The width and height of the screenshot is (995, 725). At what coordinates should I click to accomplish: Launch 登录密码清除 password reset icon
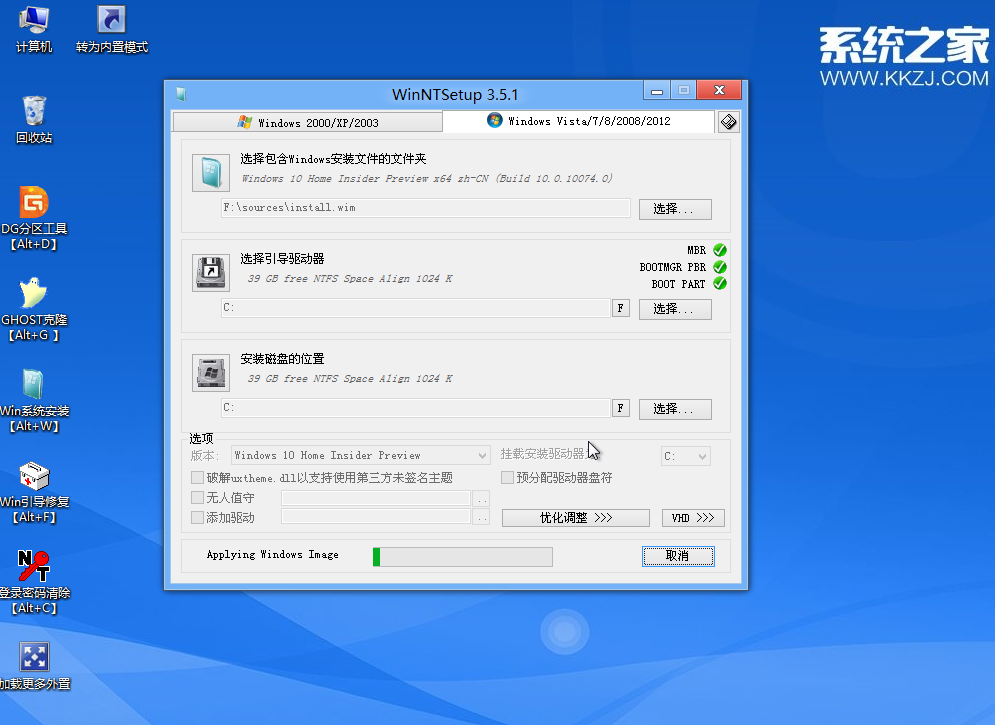click(34, 582)
